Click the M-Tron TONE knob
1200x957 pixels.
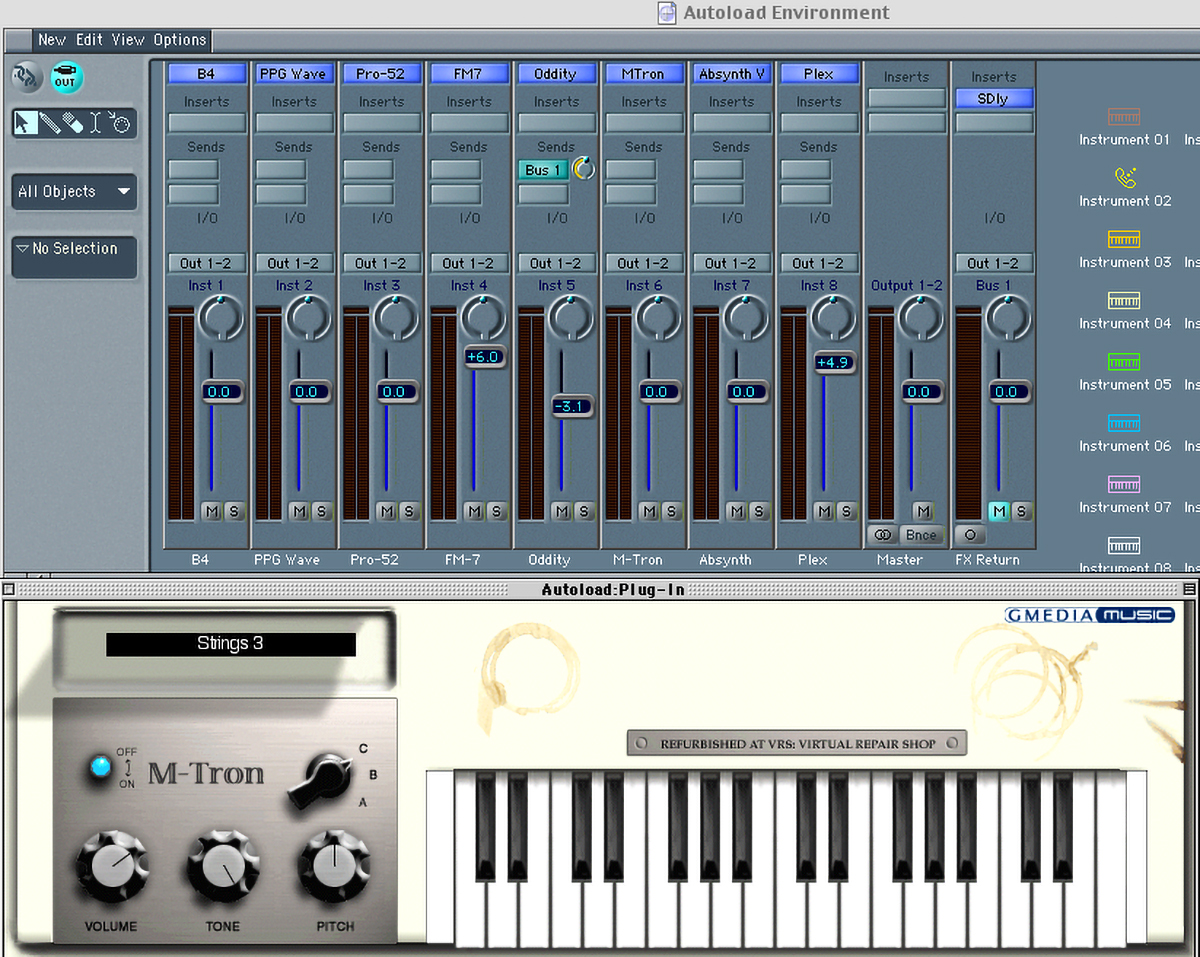click(223, 867)
